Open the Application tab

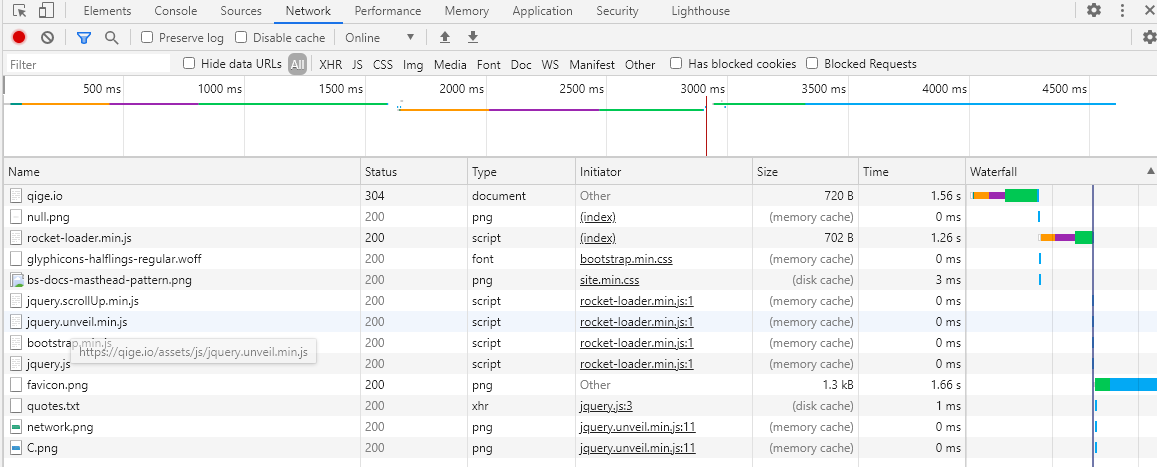coord(542,11)
